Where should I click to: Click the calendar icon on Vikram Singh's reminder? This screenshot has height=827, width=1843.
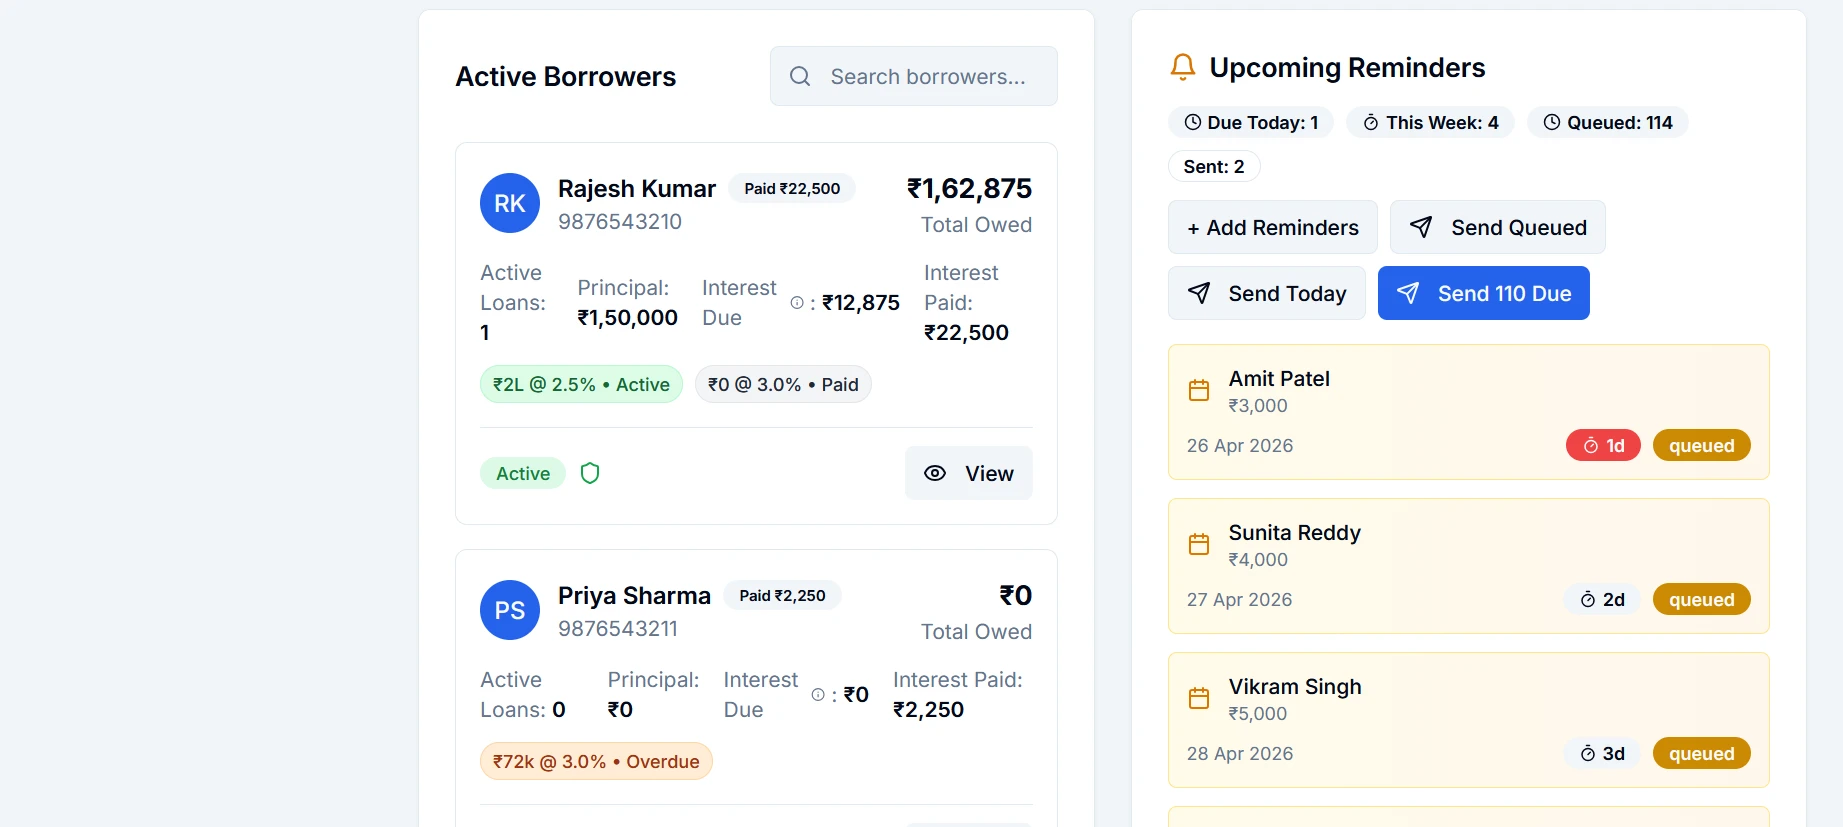[x=1199, y=698]
